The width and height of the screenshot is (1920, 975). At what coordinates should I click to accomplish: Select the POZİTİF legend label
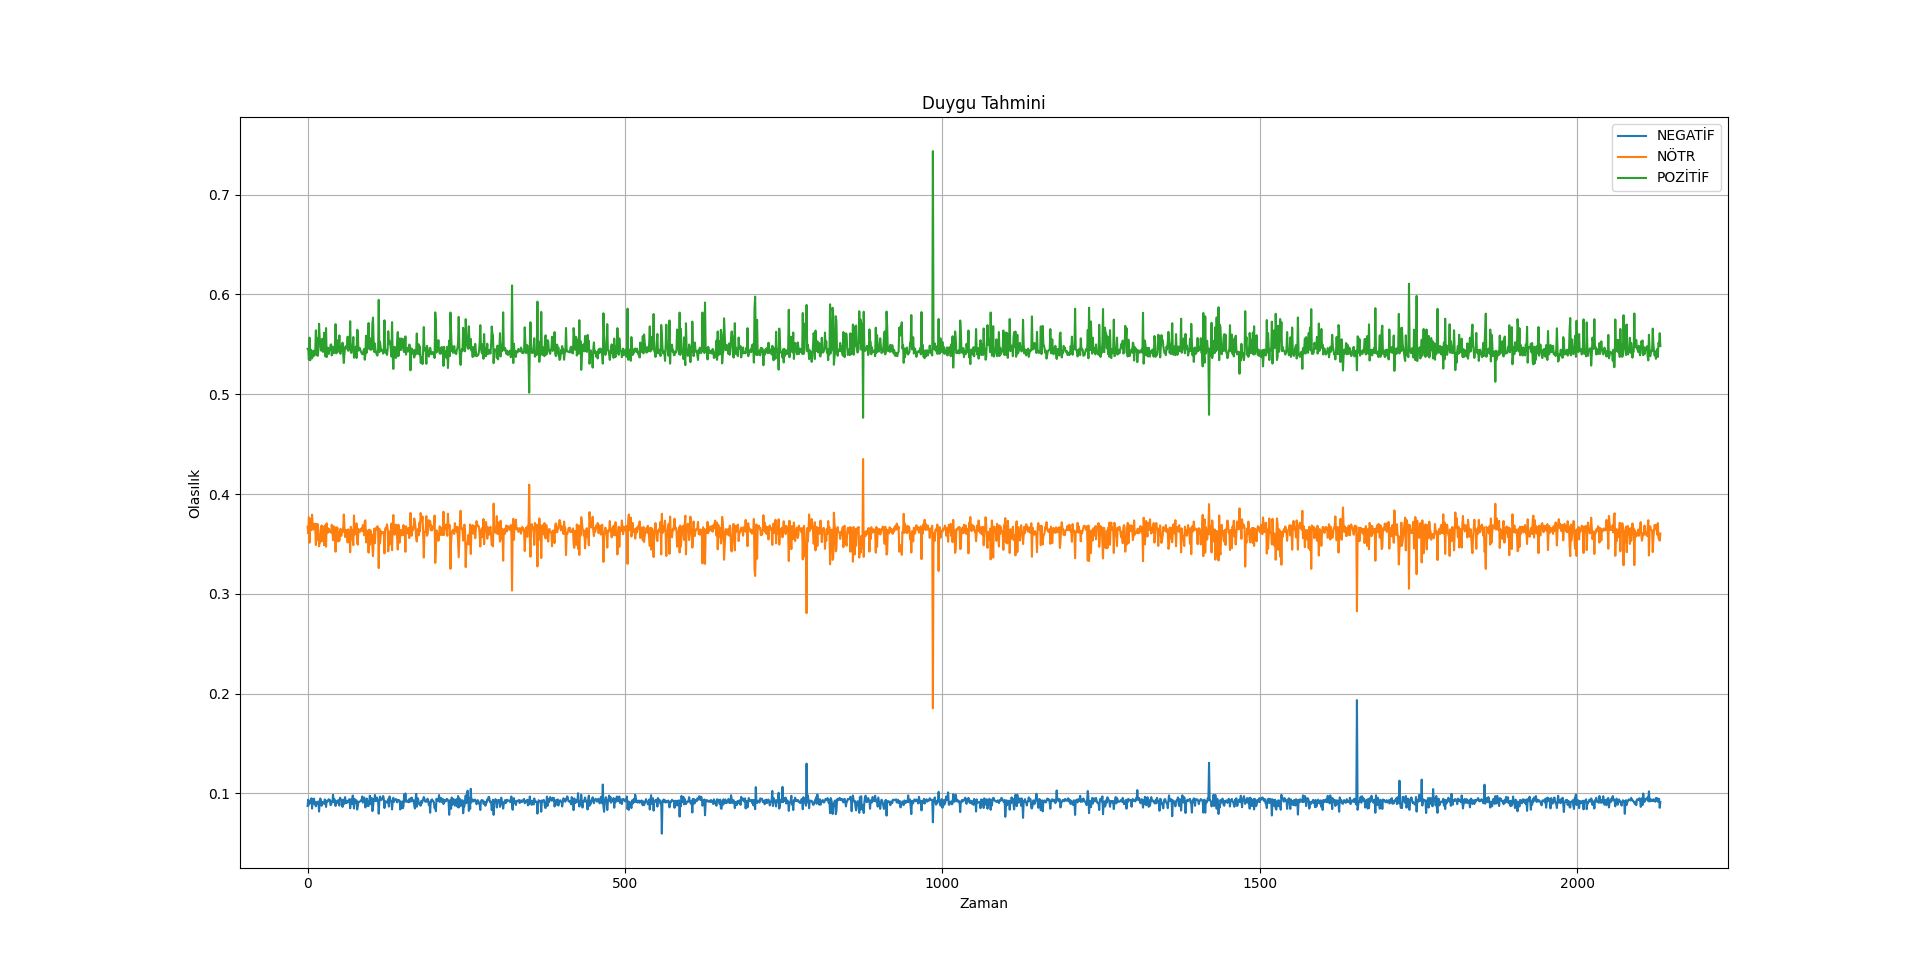1682,178
